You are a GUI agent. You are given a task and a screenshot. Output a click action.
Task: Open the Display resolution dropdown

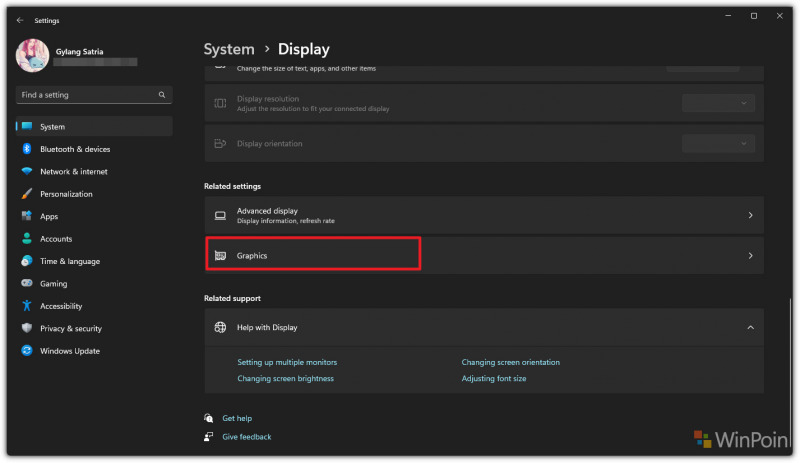pyautogui.click(x=718, y=103)
